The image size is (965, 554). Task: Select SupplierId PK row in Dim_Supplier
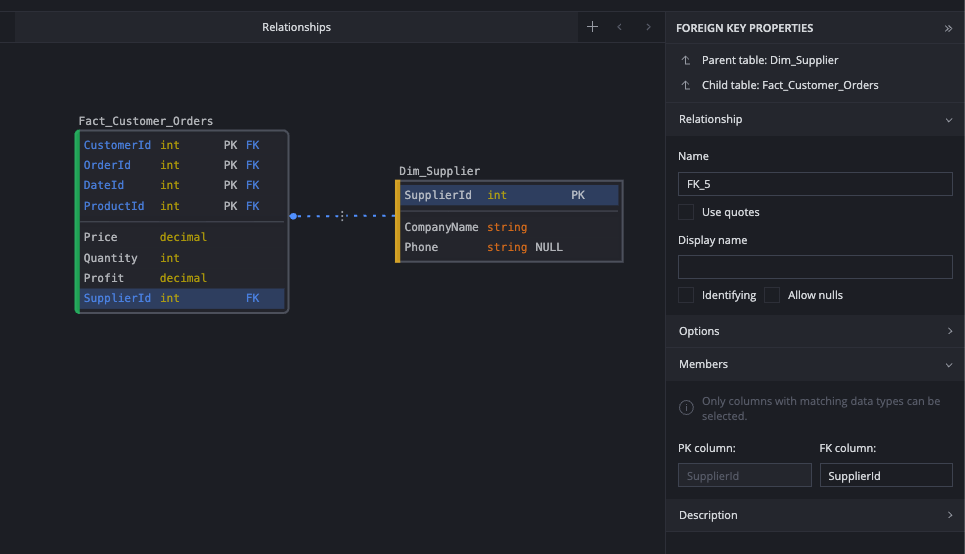point(510,195)
